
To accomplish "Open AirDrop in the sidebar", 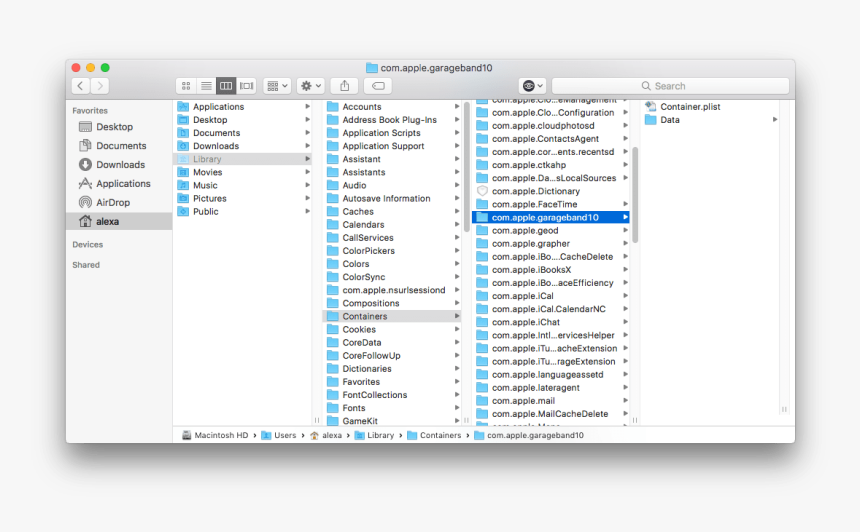I will click(119, 202).
